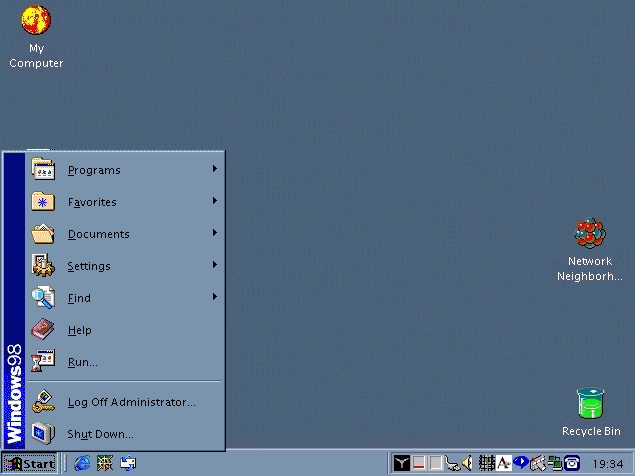The height and width of the screenshot is (476, 635).
Task: Expand the Find submenu arrow
Action: [215, 297]
